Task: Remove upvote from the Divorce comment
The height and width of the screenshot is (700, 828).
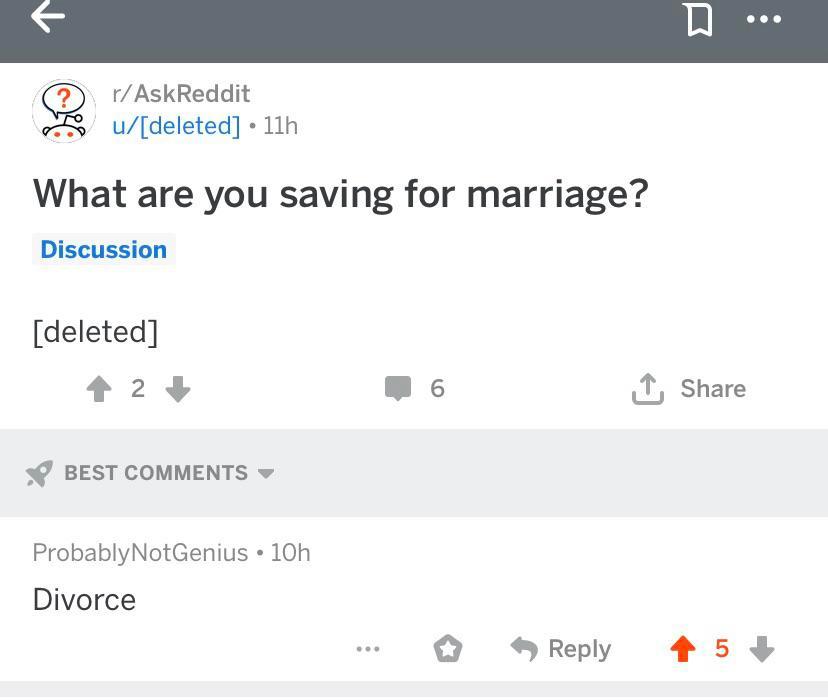Action: (682, 649)
